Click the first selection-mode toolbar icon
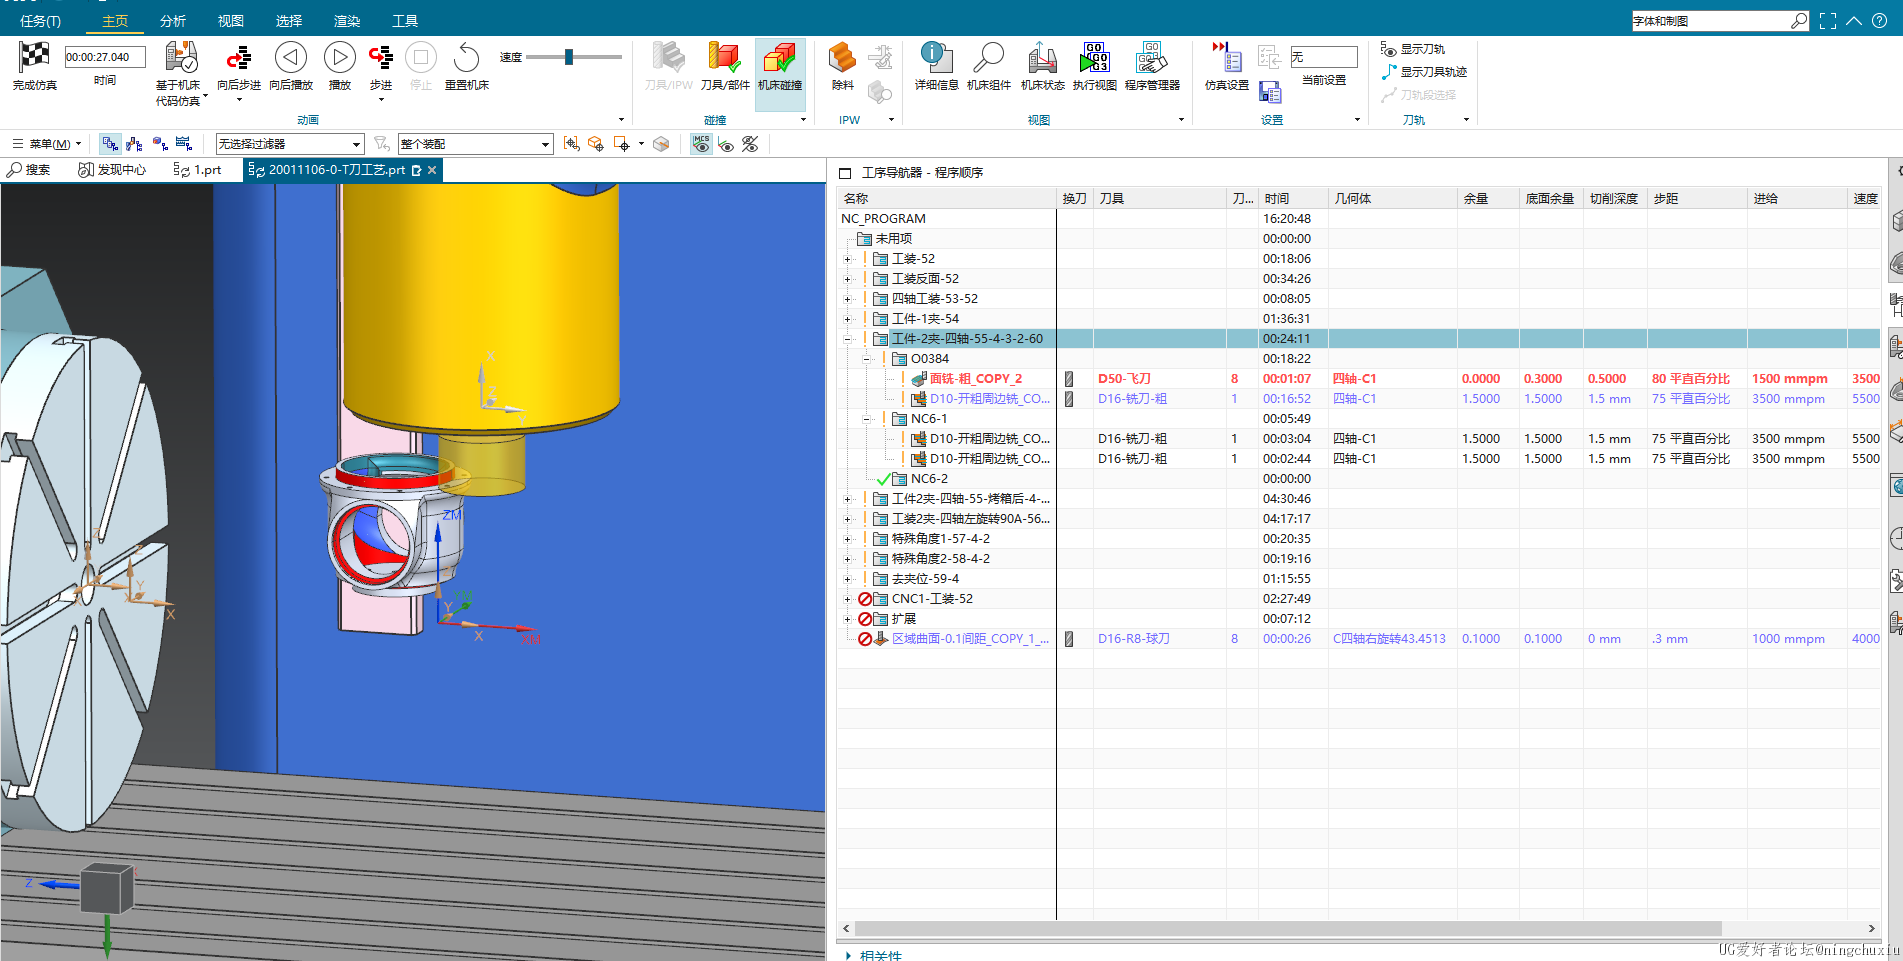Viewport: 1903px width, 961px height. tap(110, 144)
